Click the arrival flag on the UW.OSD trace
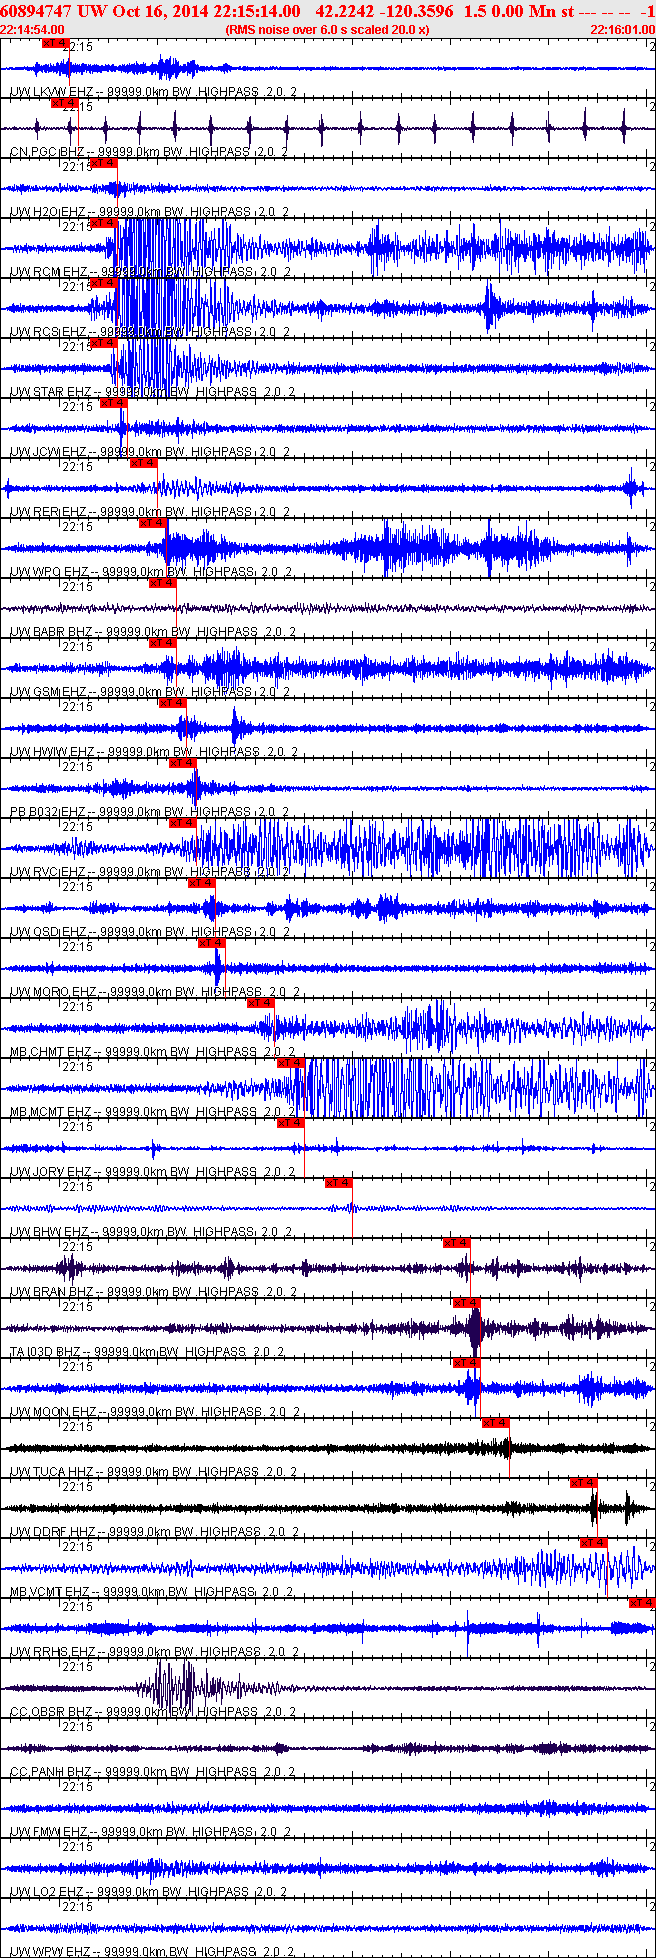Screen dimensions: 656x1958 coord(202,883)
